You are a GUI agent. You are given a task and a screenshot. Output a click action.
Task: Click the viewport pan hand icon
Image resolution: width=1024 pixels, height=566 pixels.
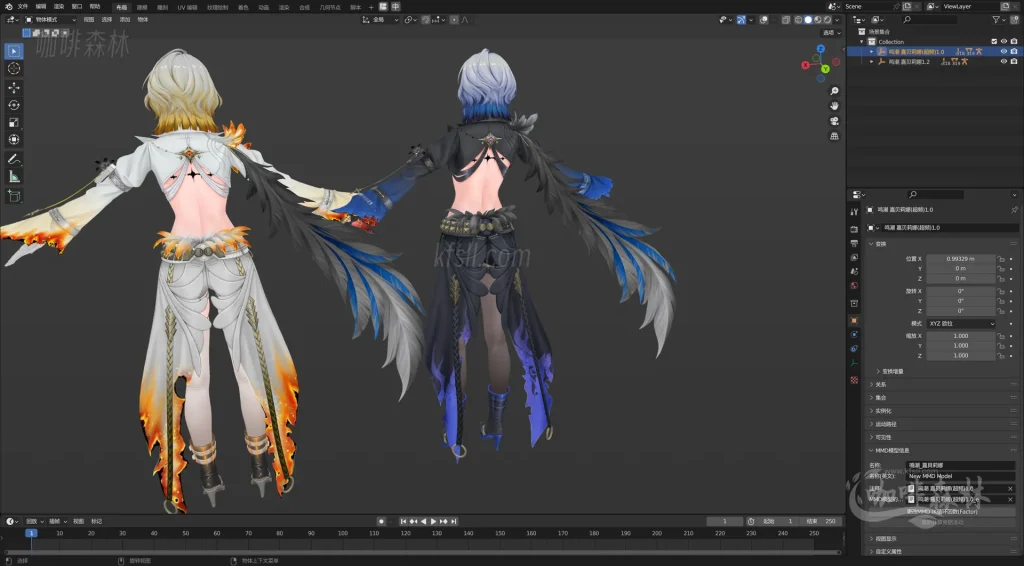click(834, 106)
